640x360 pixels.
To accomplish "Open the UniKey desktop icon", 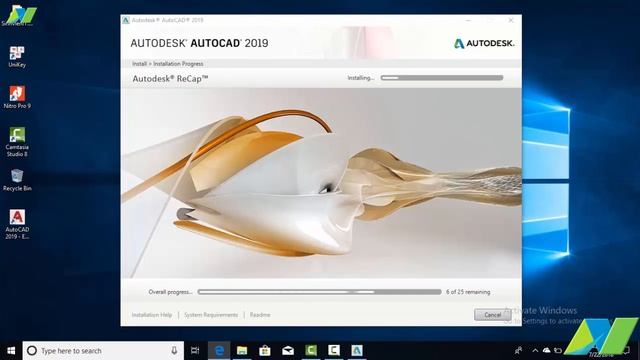I will pyautogui.click(x=17, y=57).
